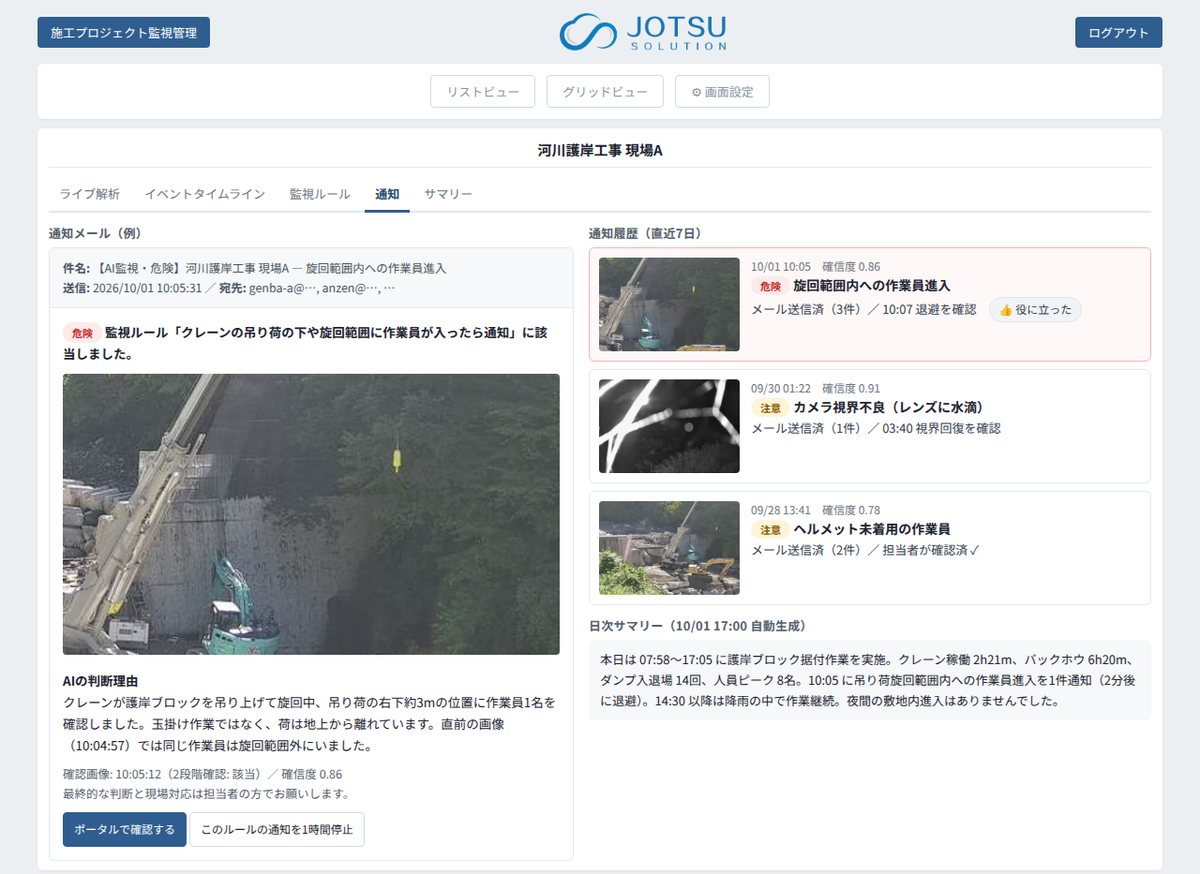Open the 施工プロジェクト監視管理 button
Viewport: 1200px width, 874px height.
click(124, 32)
